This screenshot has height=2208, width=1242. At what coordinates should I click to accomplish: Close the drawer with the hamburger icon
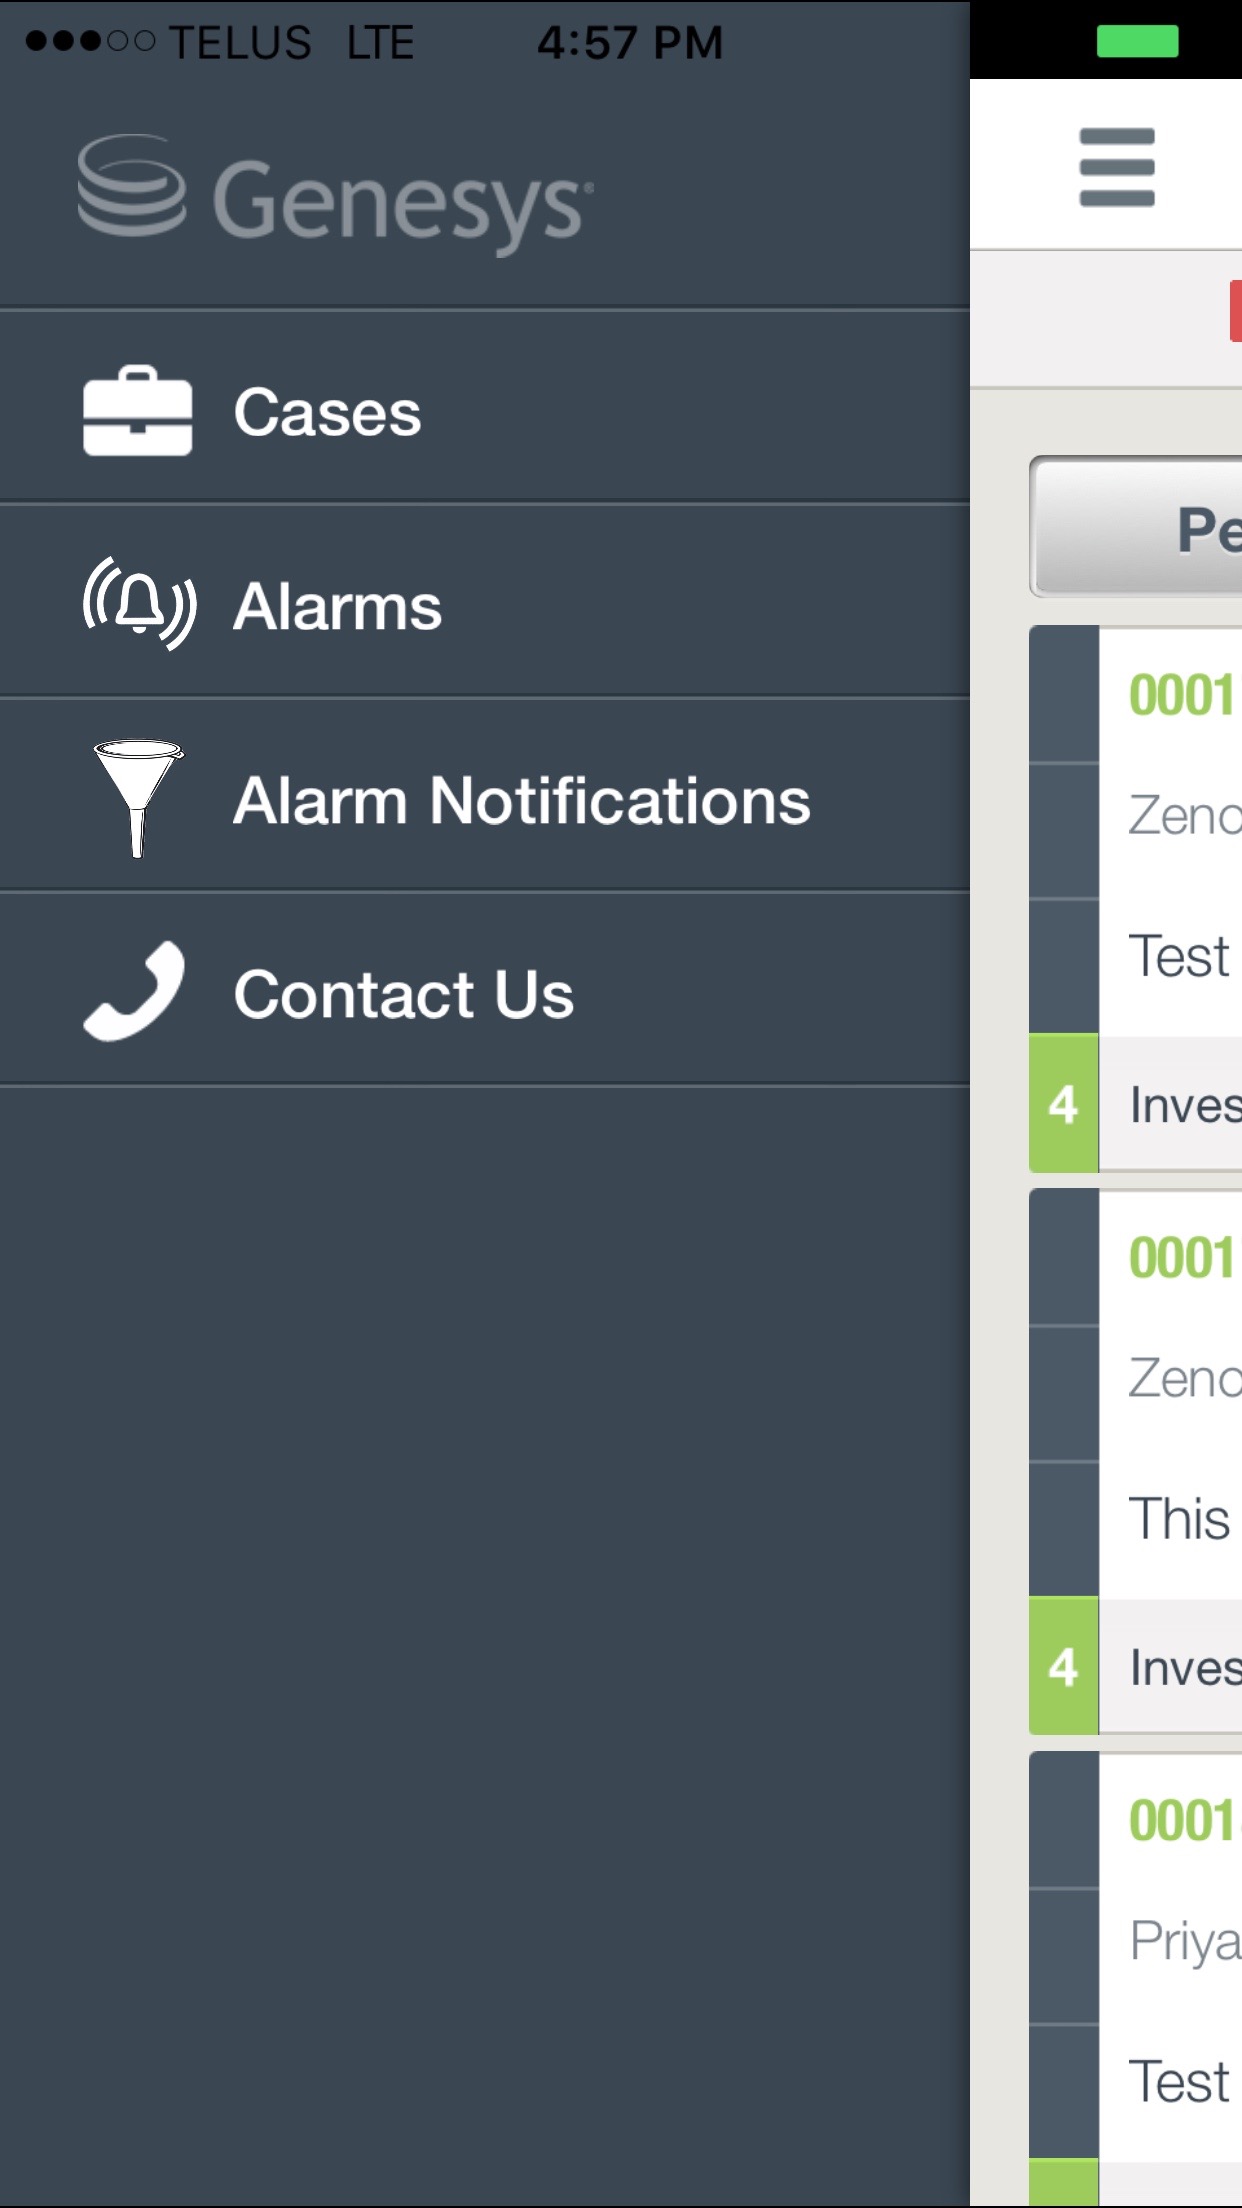pos(1117,167)
